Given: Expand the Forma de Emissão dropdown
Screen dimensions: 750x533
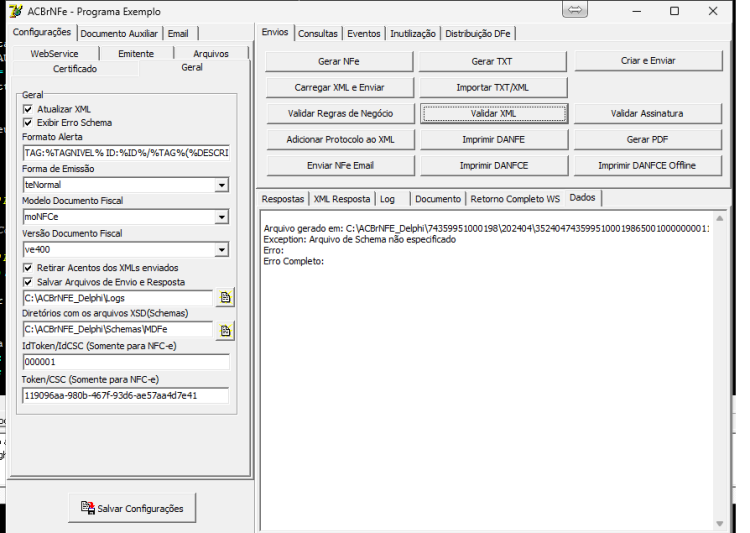Looking at the screenshot, I should [221, 185].
